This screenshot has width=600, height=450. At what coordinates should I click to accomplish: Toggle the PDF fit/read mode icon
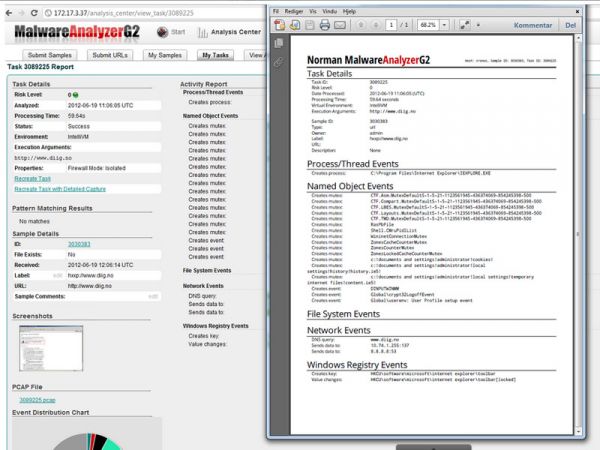click(465, 25)
